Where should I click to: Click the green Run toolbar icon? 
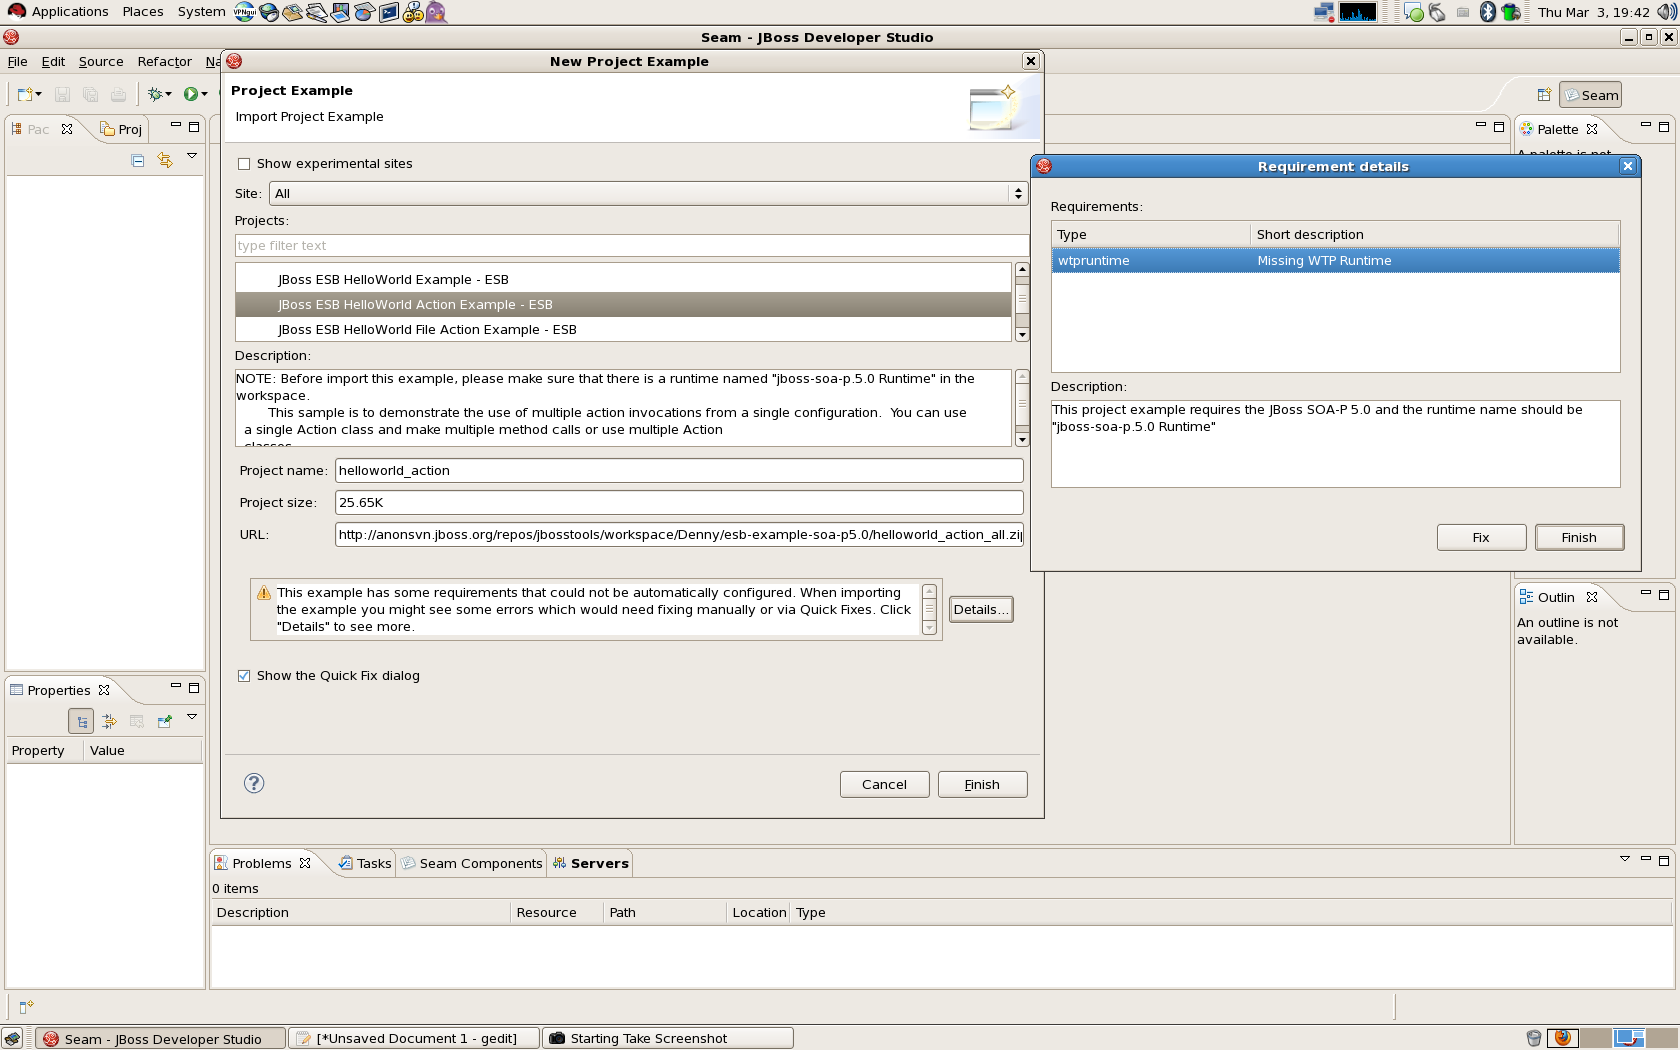point(190,94)
